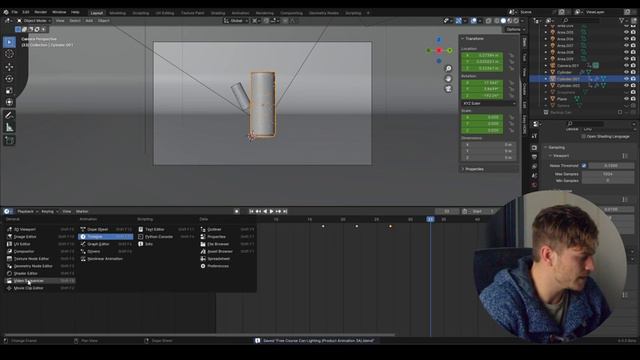Switch to the Animation workspace tab

coord(240,13)
